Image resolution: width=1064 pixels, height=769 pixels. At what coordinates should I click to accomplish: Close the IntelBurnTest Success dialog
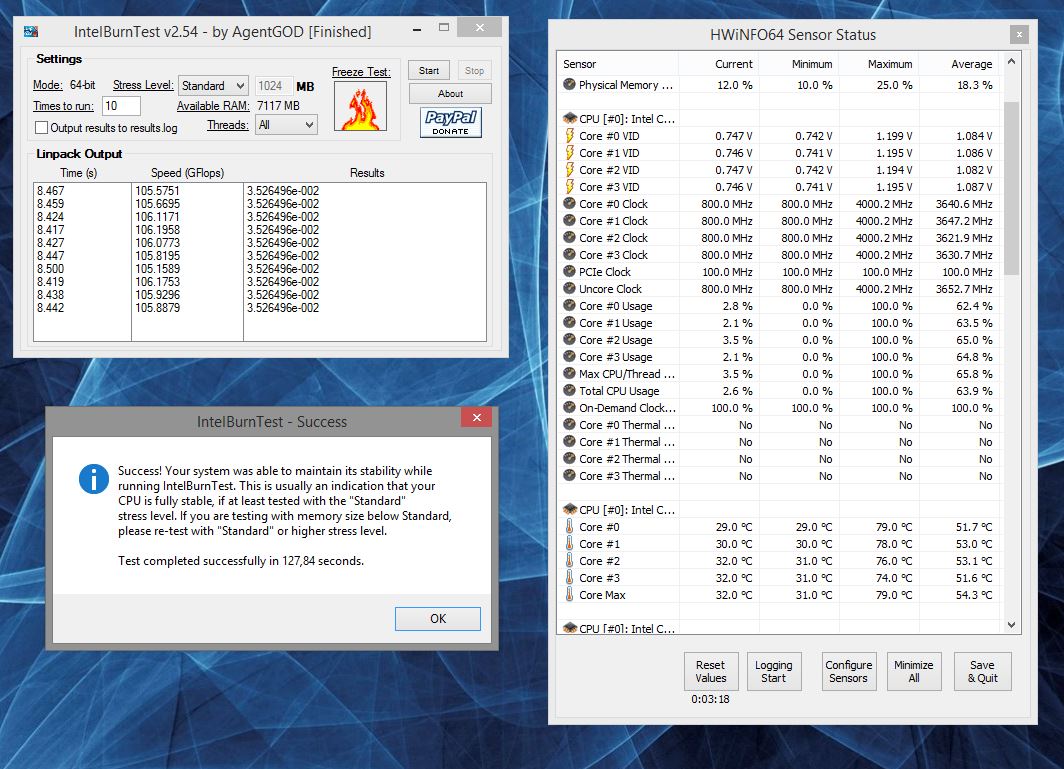tap(476, 417)
